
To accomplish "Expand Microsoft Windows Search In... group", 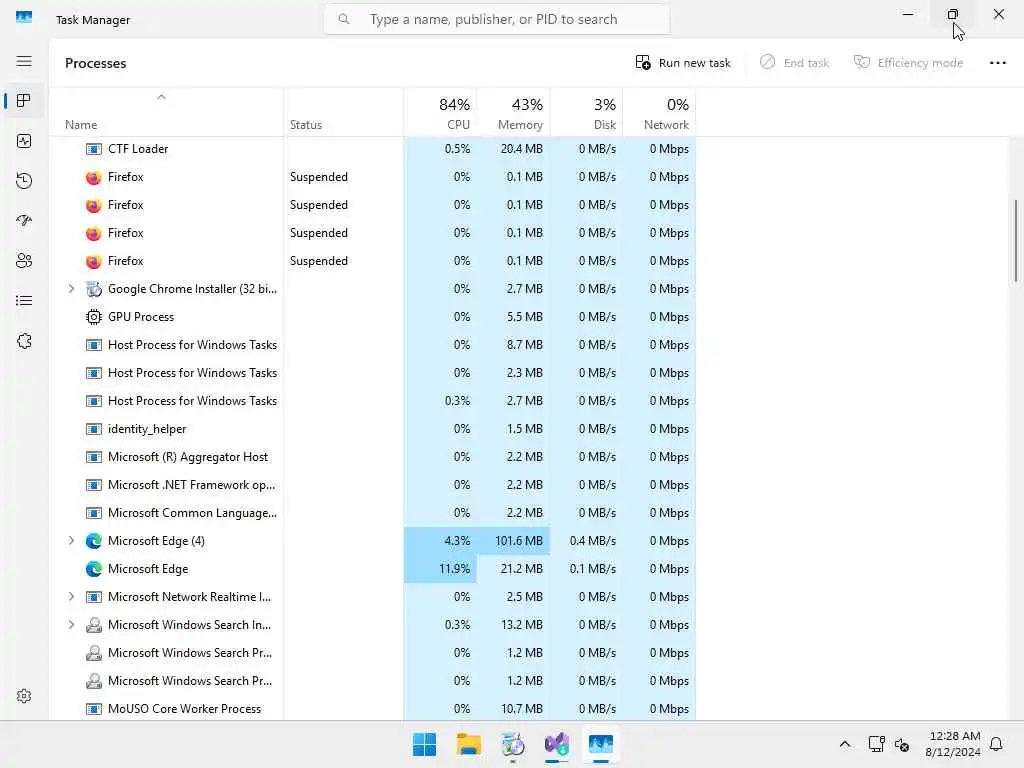I will click(71, 625).
